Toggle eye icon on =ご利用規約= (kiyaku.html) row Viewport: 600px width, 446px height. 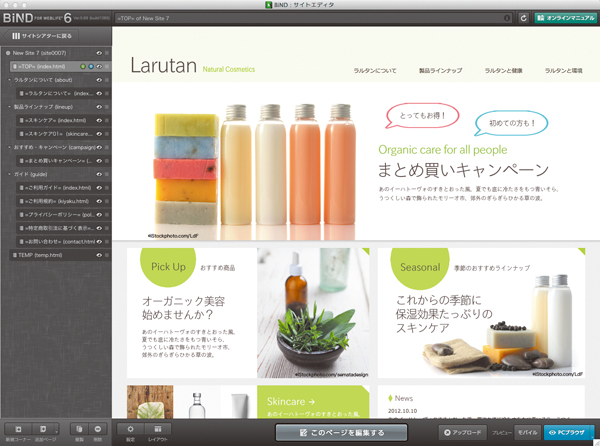coord(99,201)
